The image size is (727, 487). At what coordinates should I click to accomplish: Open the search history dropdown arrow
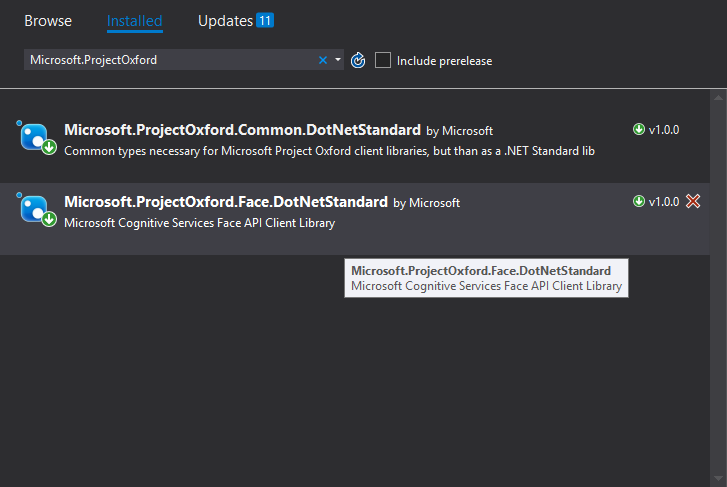tap(338, 60)
